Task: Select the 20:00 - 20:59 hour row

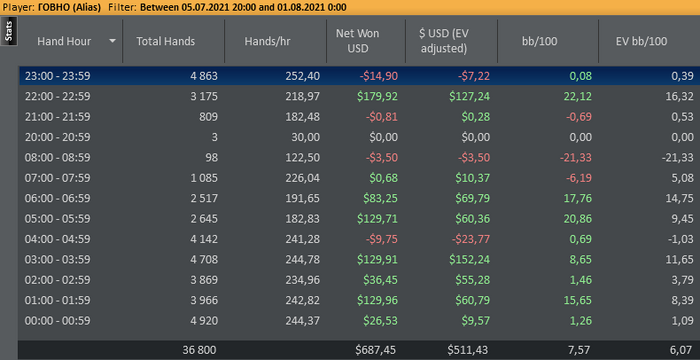Action: tap(359, 137)
